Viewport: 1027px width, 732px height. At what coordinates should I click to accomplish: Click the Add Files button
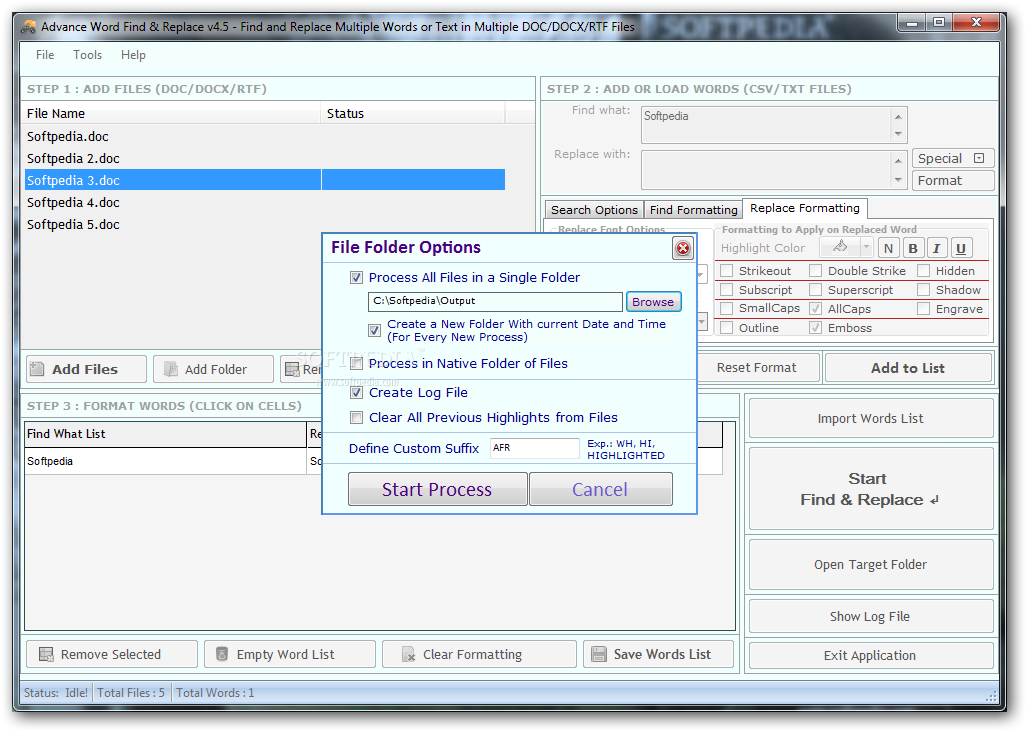[x=86, y=369]
